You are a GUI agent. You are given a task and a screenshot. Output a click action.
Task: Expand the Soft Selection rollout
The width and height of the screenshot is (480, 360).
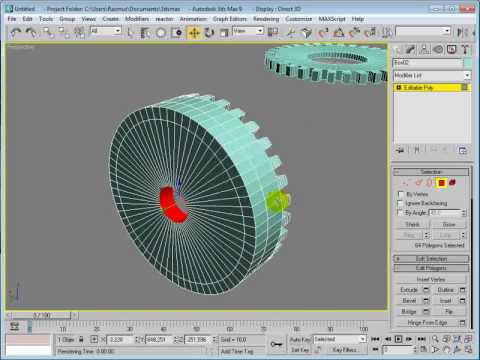431,259
